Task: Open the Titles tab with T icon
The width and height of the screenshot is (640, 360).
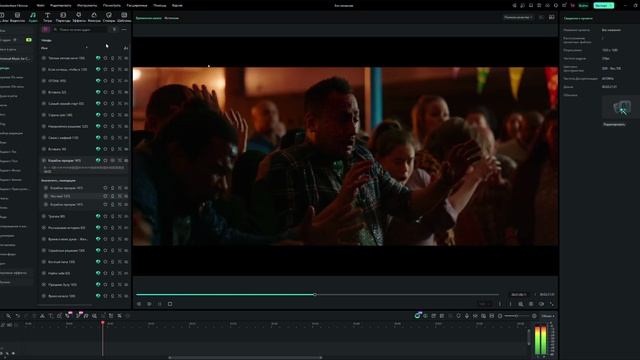Action: click(47, 17)
